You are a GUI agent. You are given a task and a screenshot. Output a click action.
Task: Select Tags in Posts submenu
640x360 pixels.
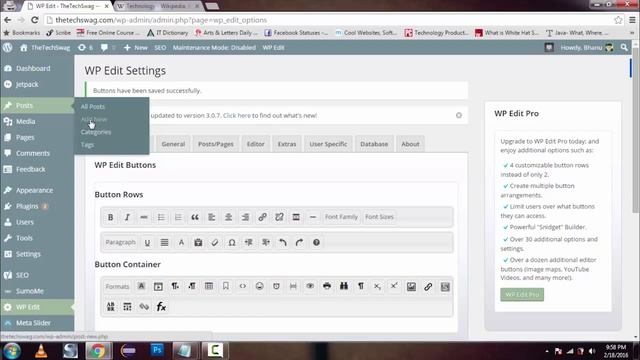click(87, 144)
